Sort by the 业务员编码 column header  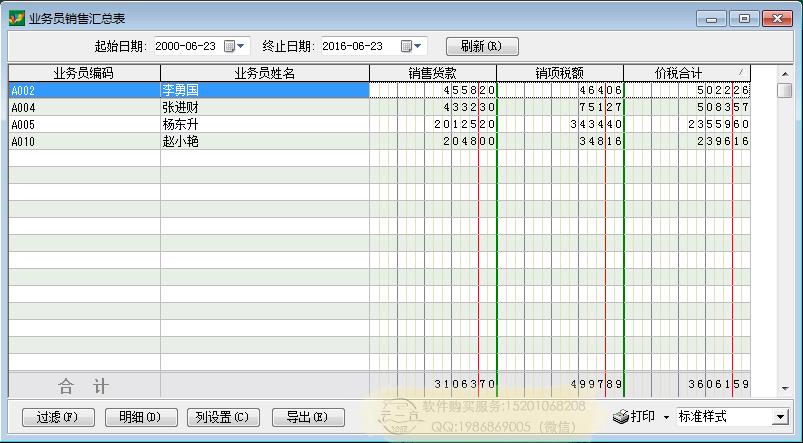[x=84, y=73]
